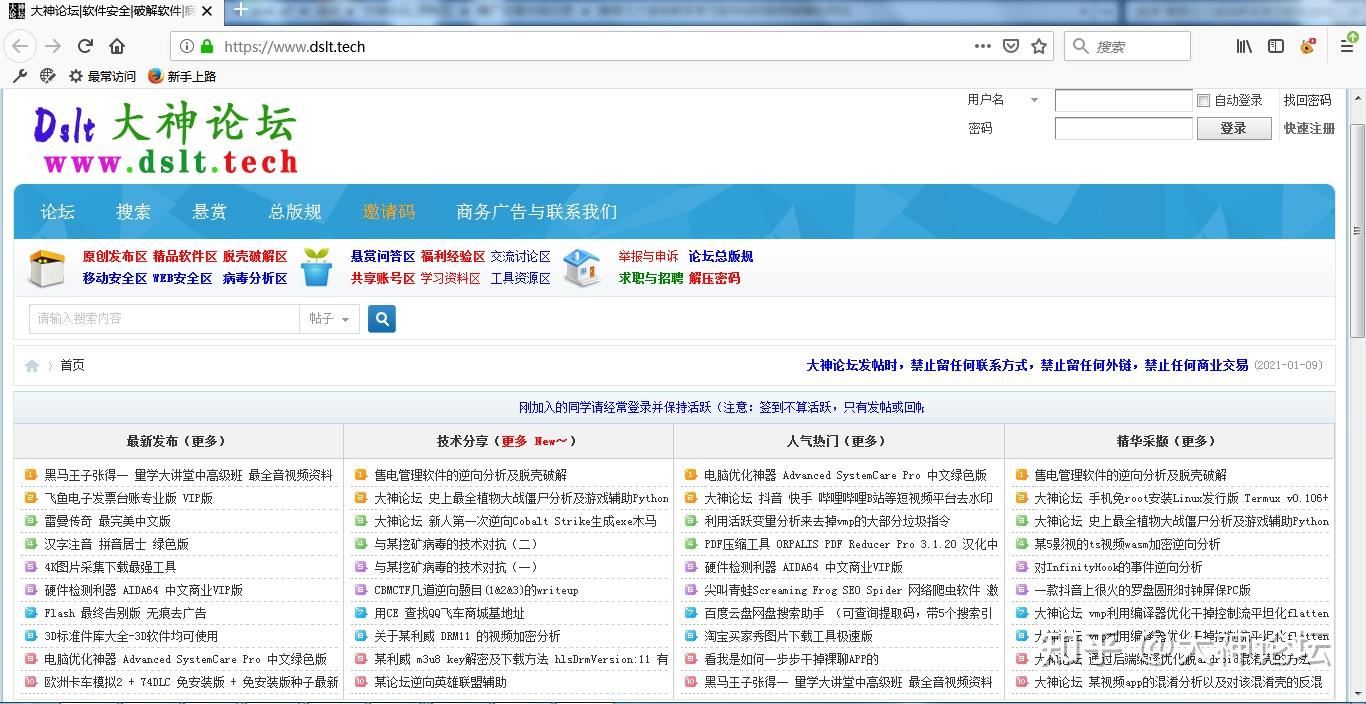Open post 淘宝买家秀图片下载工具极速版

tap(788, 636)
